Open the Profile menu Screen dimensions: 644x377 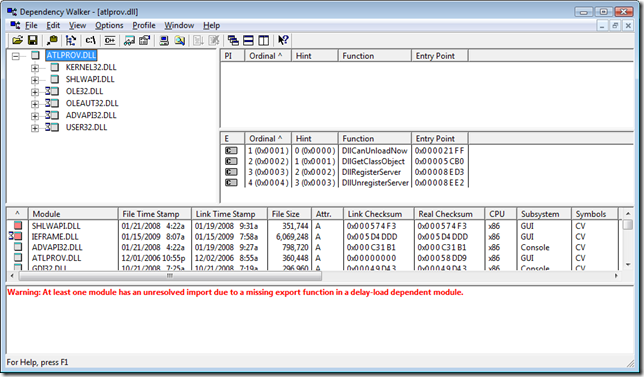(144, 25)
